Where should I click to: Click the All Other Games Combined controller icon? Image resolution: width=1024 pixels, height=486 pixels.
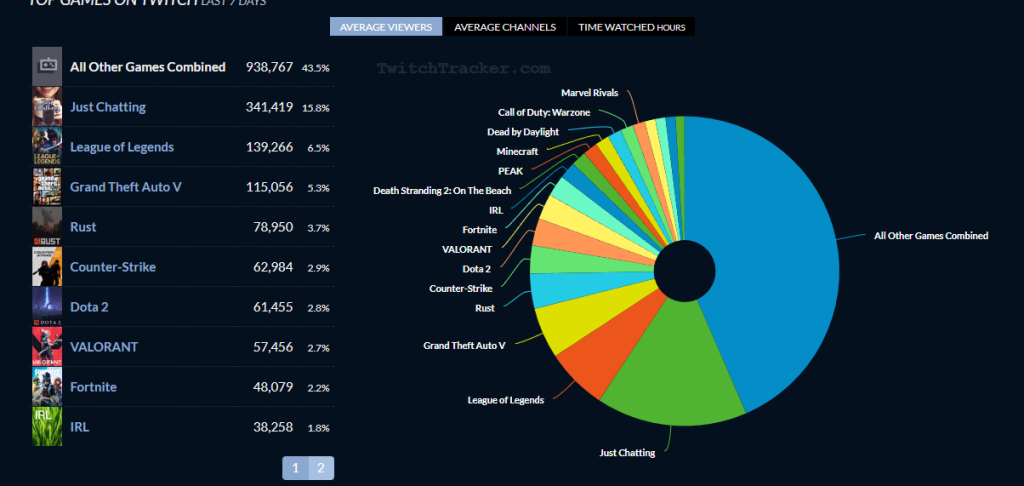[47, 66]
